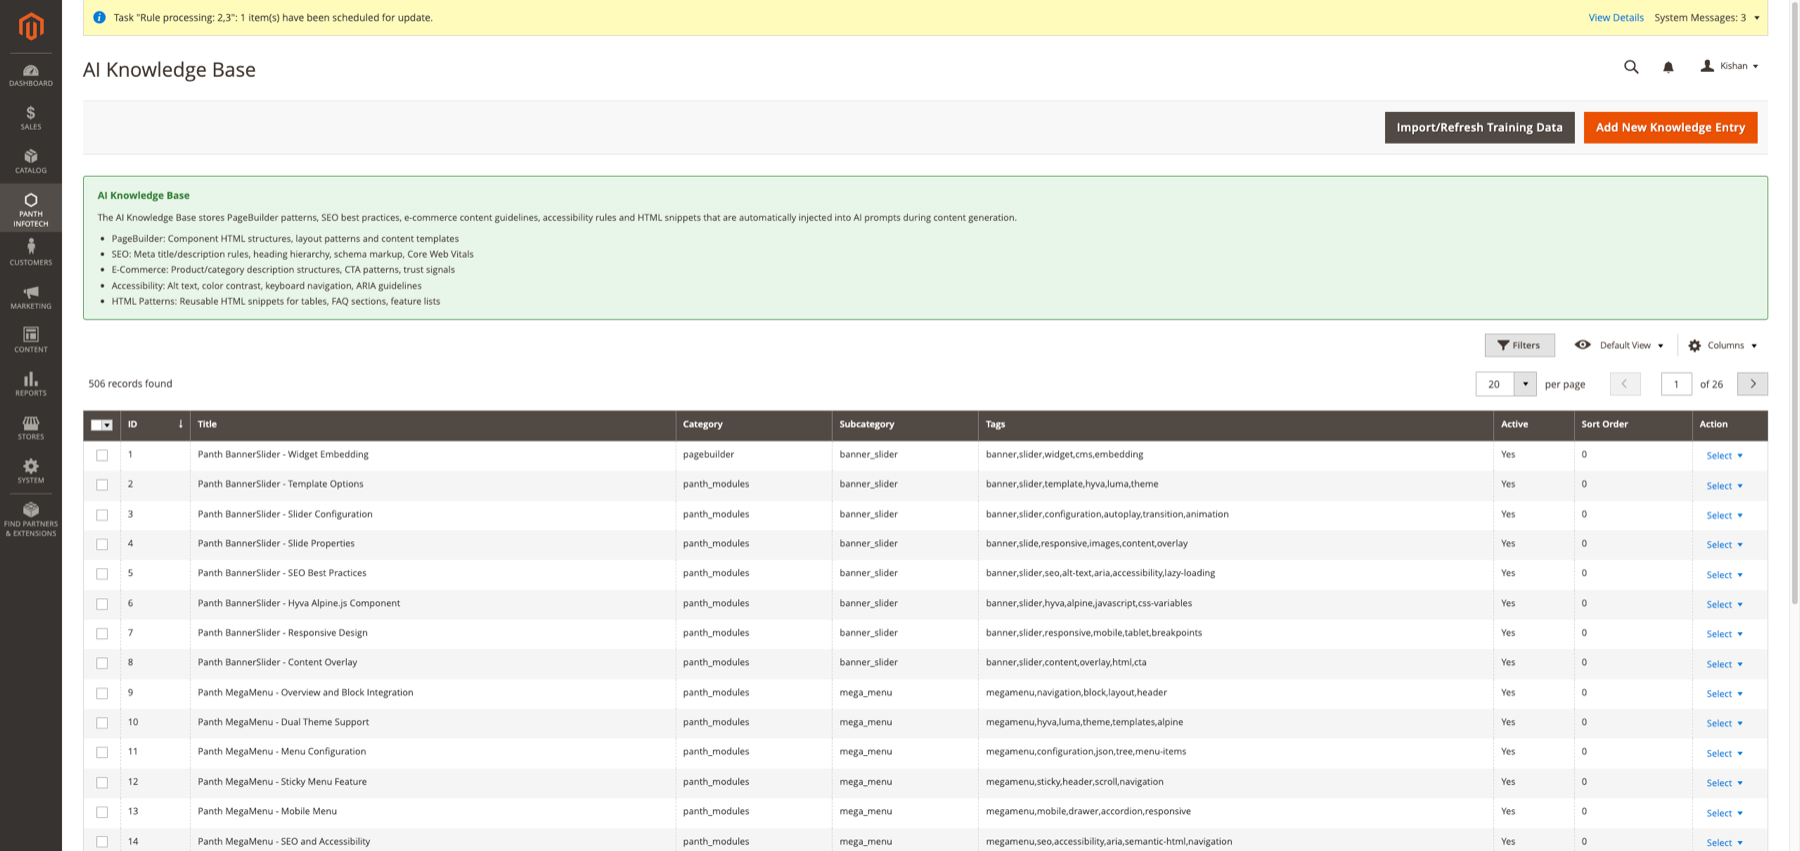
Task: Sort by Tags column header
Action: click(x=1235, y=424)
